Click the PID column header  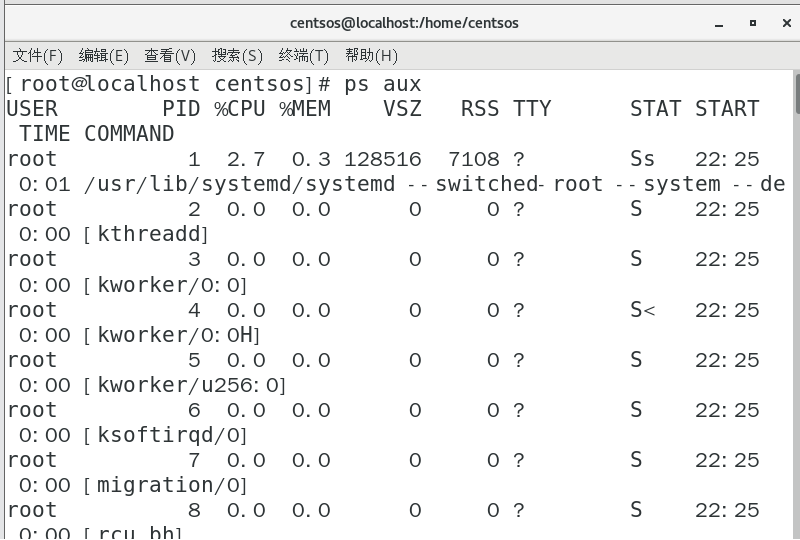182,109
